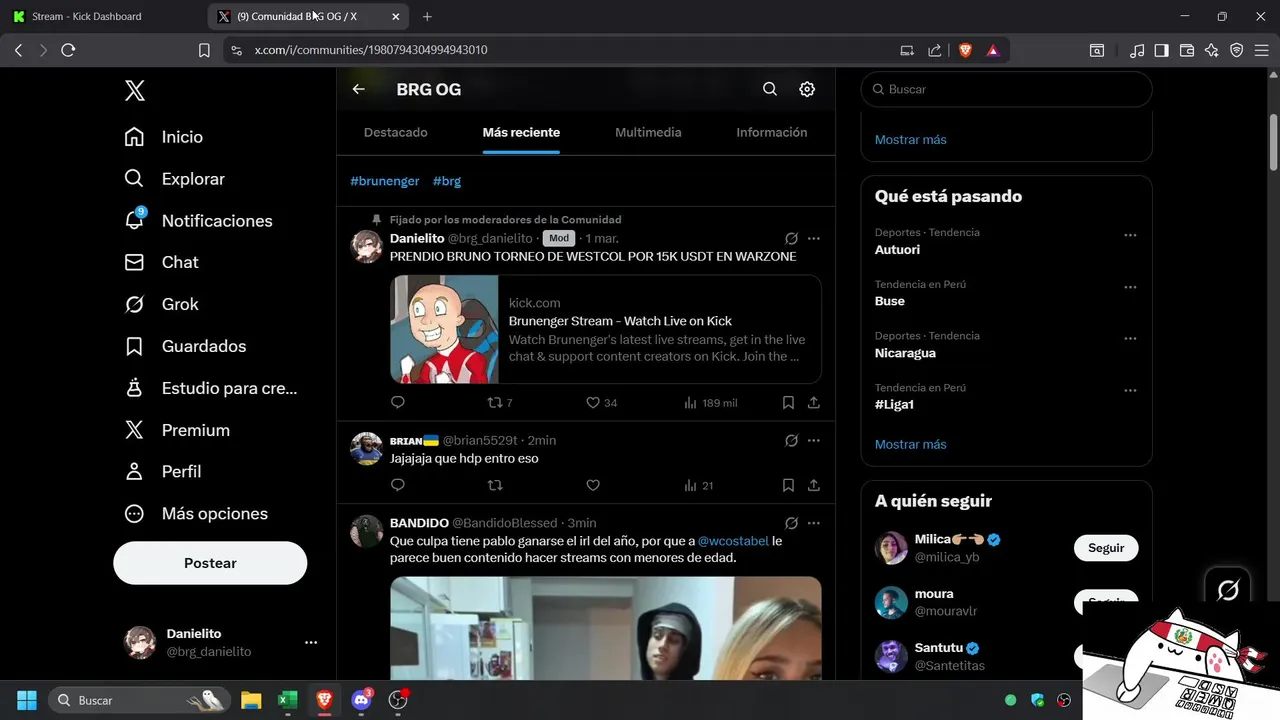Open the X logo home link
This screenshot has width=1280, height=720.
[135, 91]
